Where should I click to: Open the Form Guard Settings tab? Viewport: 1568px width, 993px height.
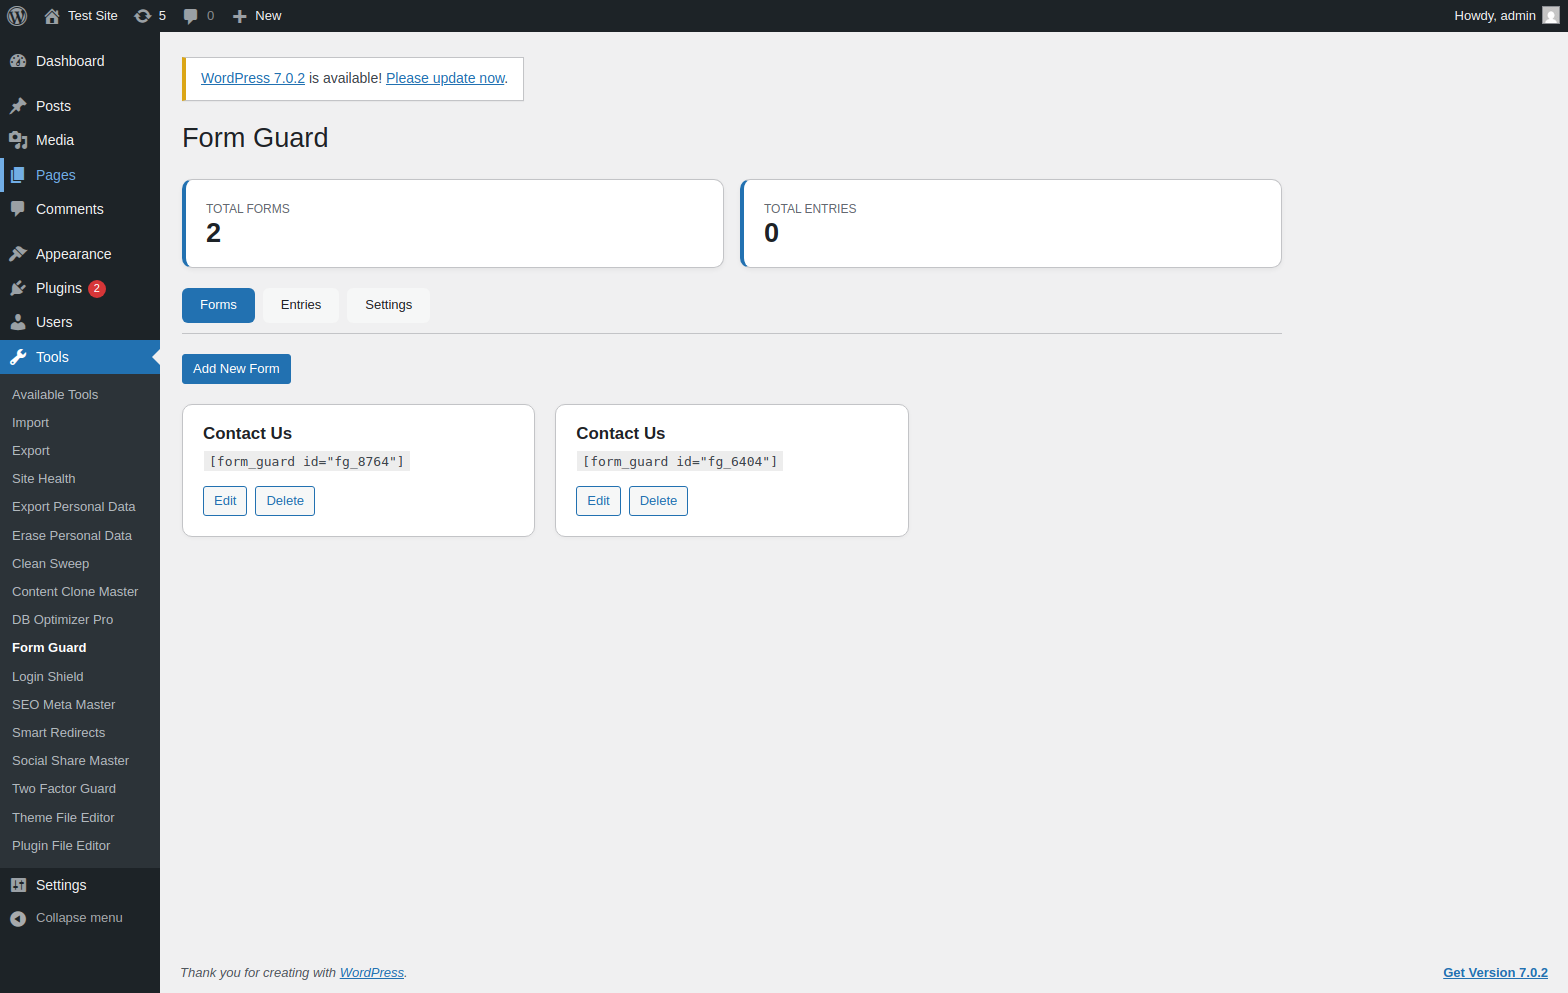[388, 305]
